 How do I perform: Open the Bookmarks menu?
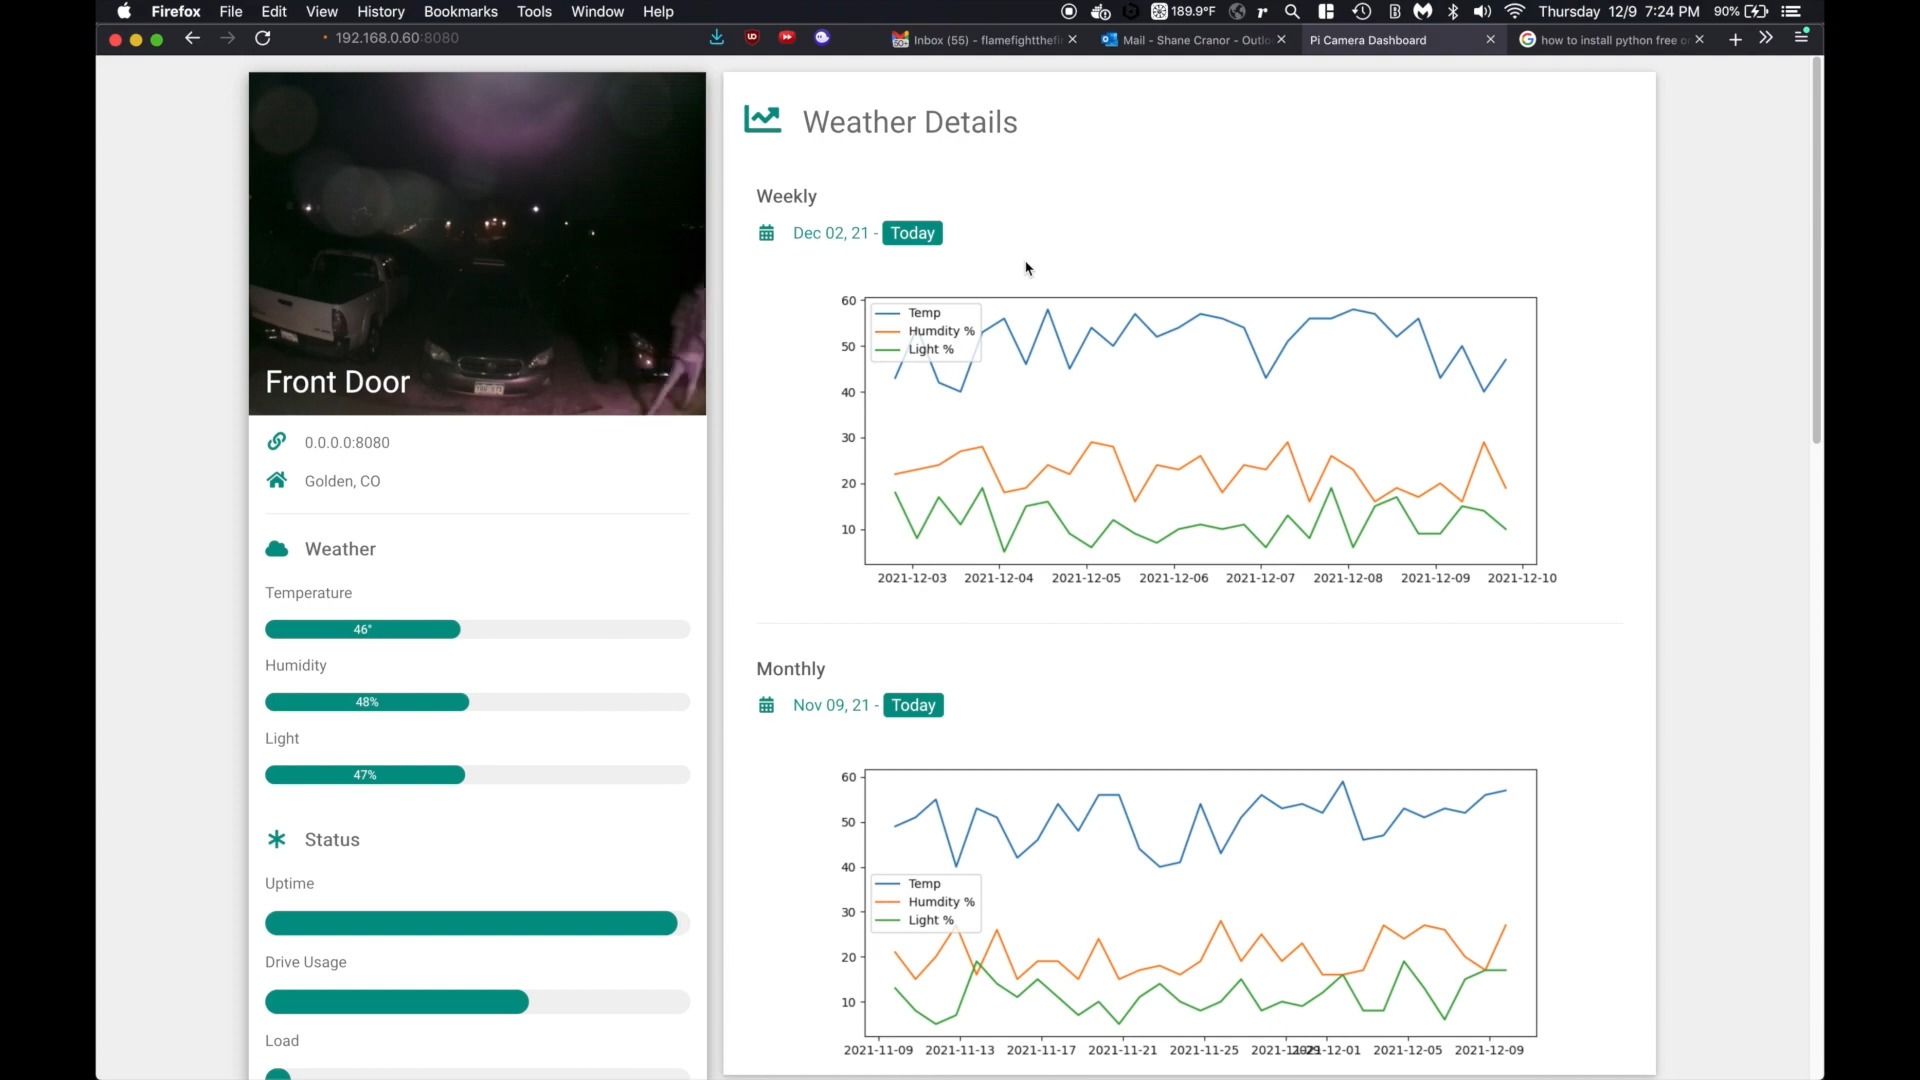coord(460,12)
